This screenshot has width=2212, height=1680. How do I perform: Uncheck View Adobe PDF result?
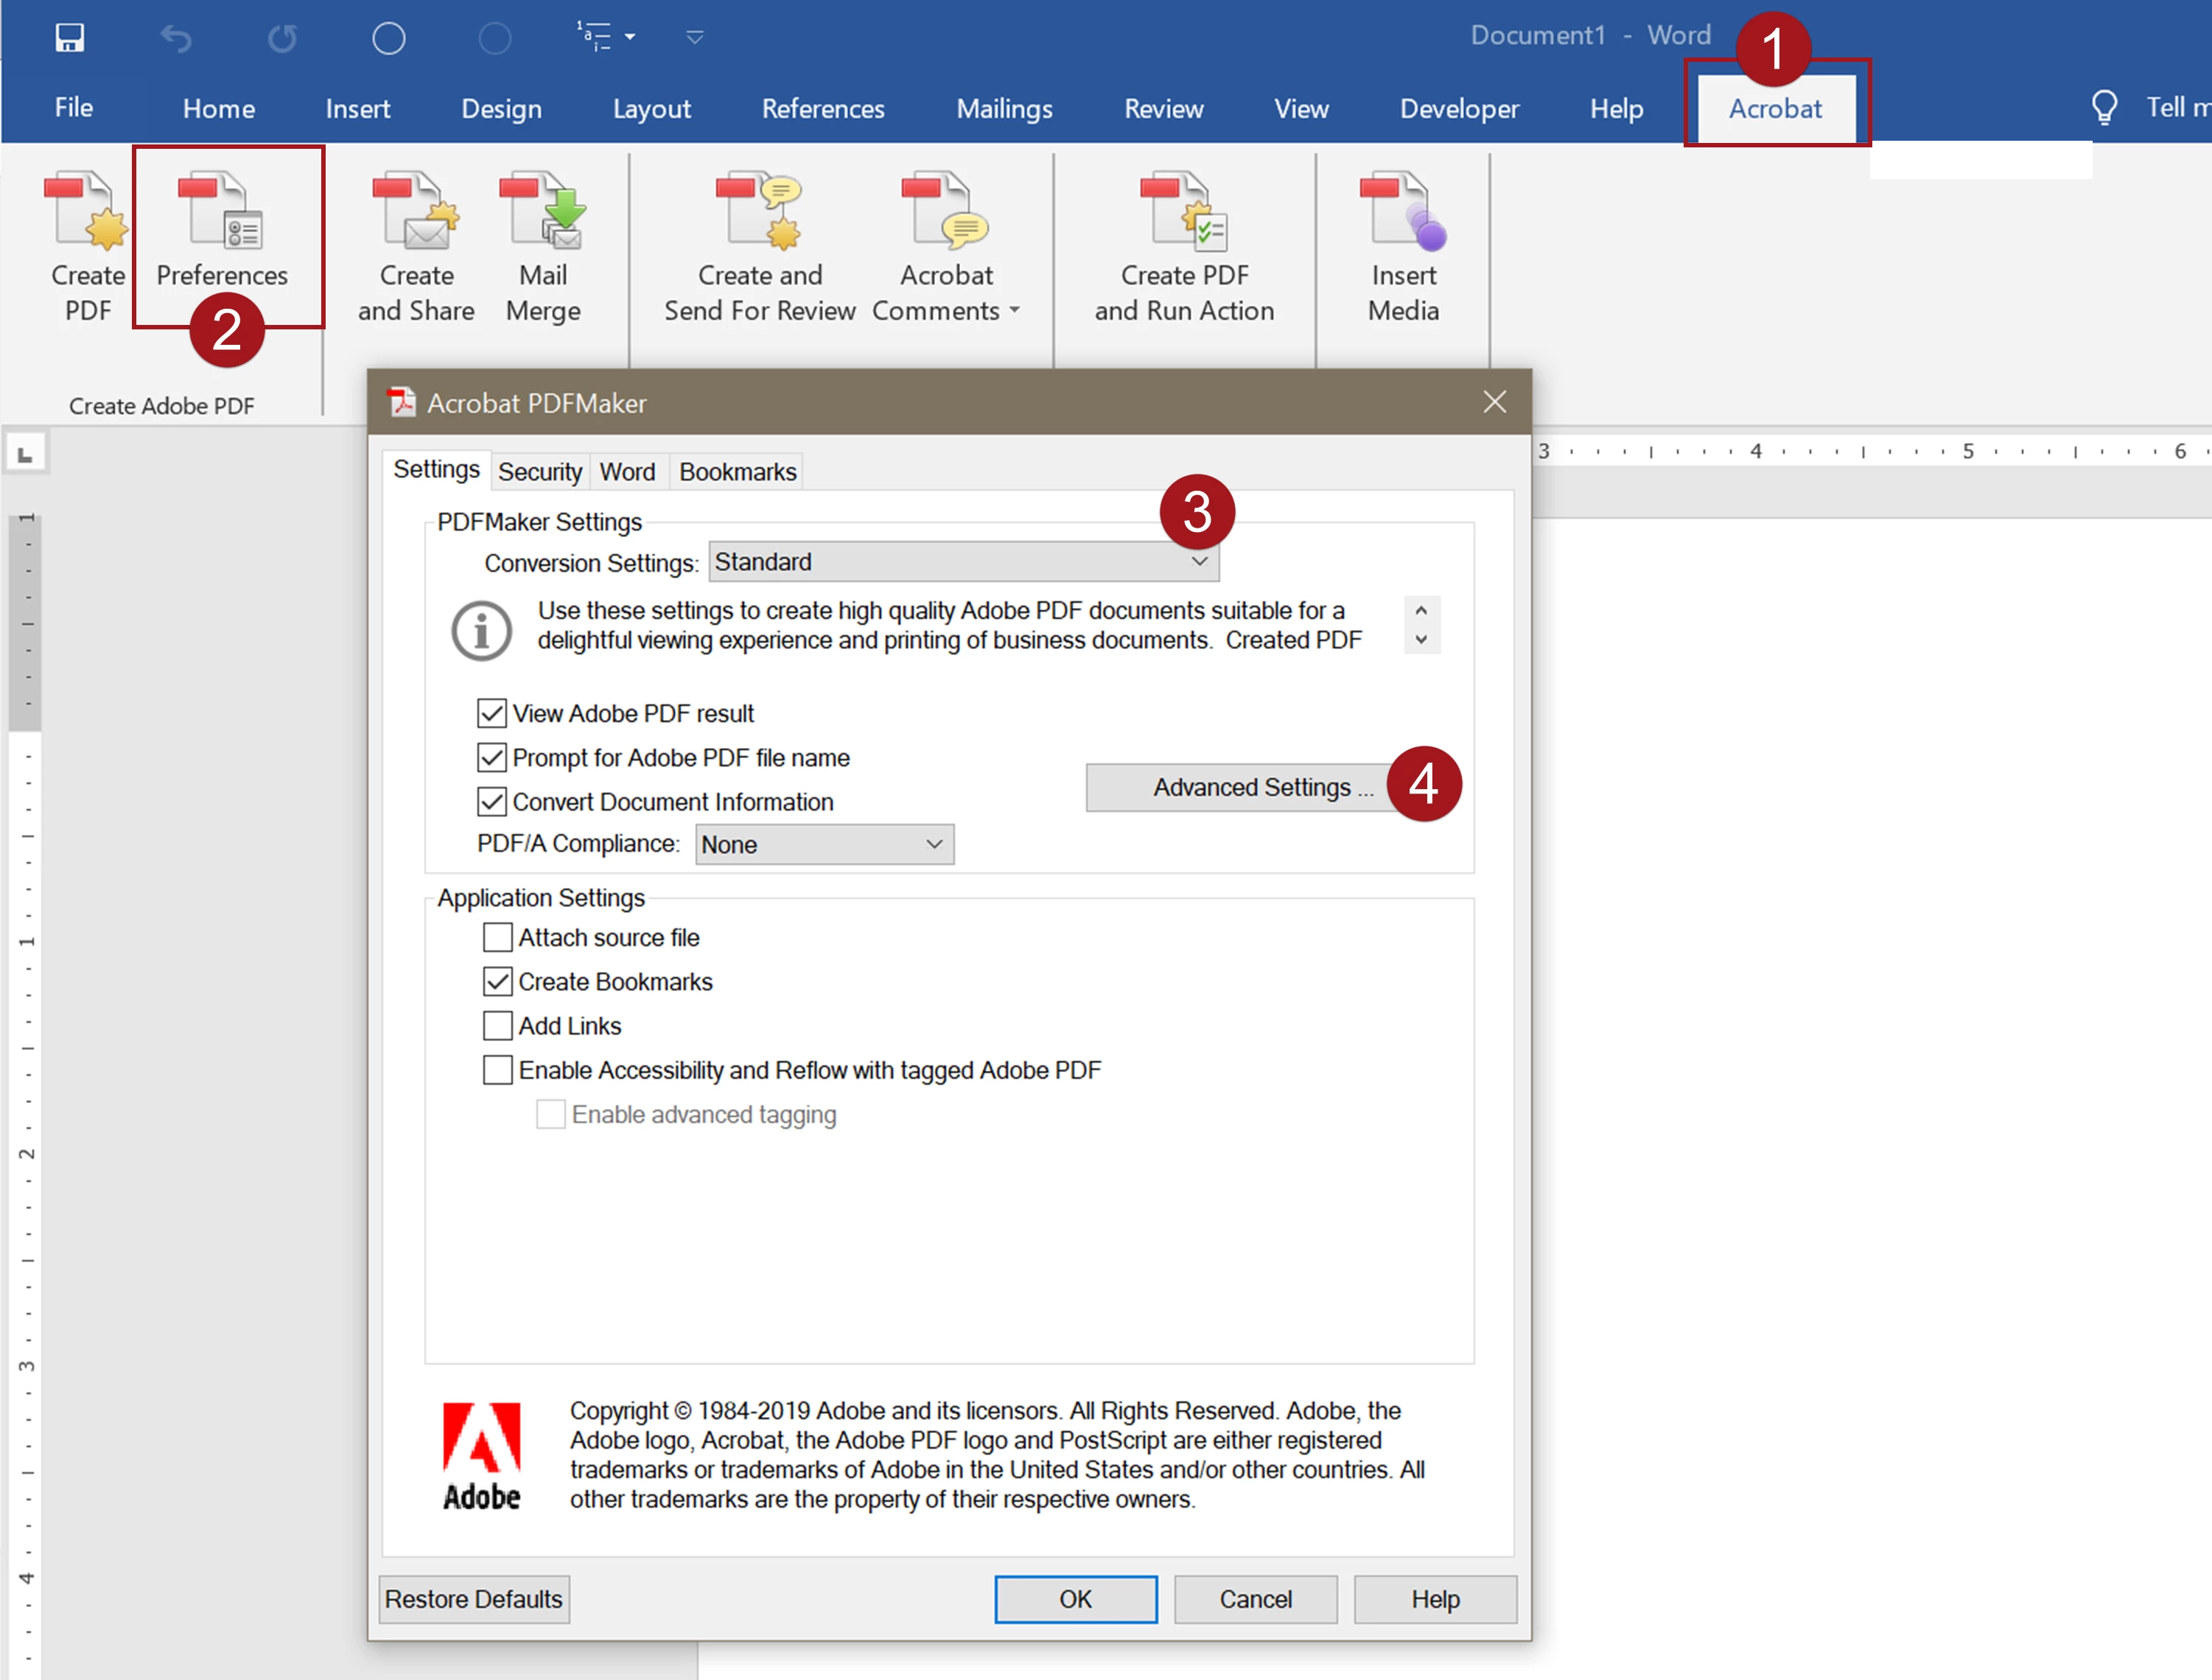(491, 713)
